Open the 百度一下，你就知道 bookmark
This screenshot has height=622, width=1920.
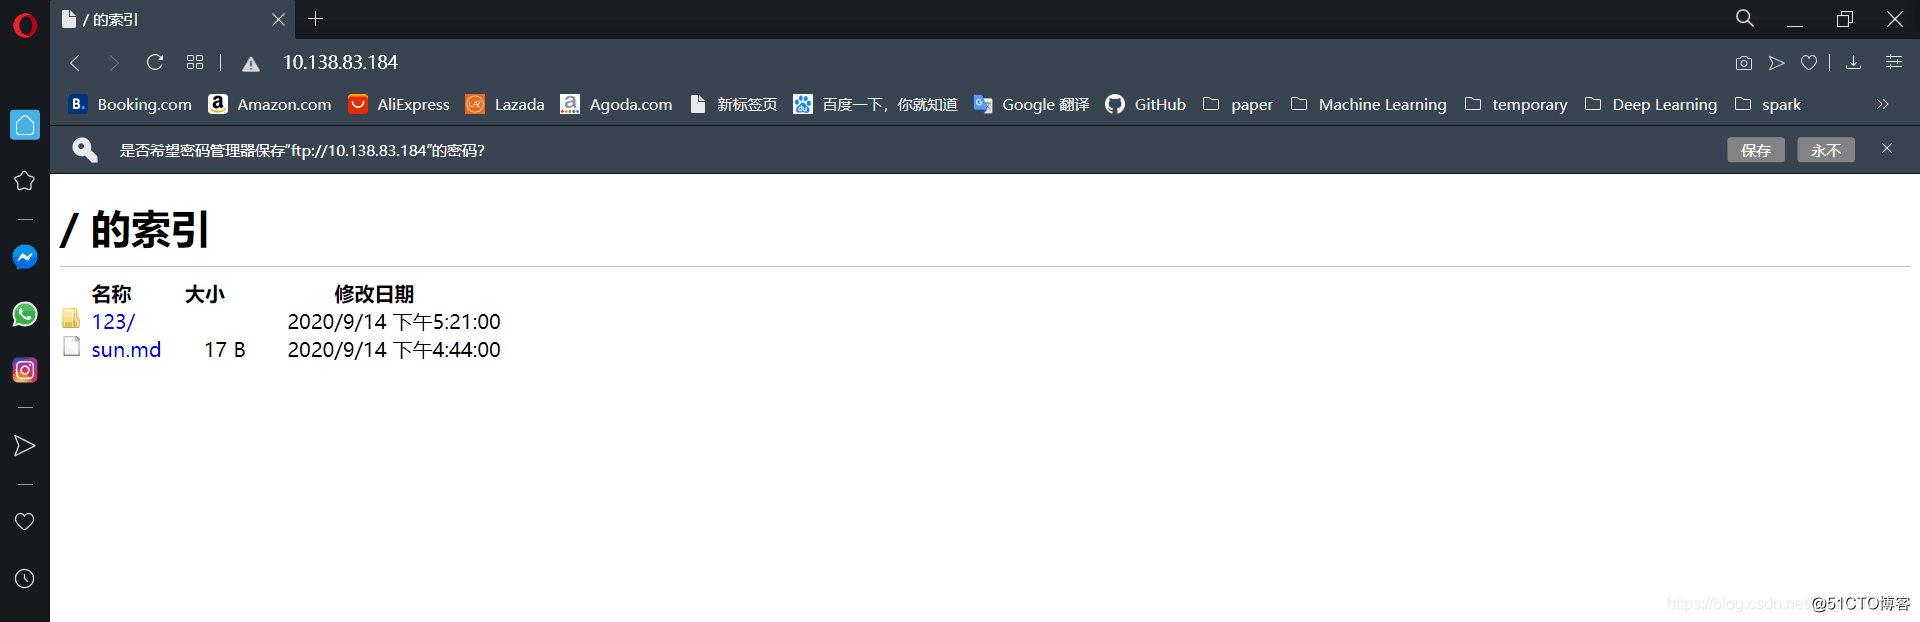click(x=875, y=104)
